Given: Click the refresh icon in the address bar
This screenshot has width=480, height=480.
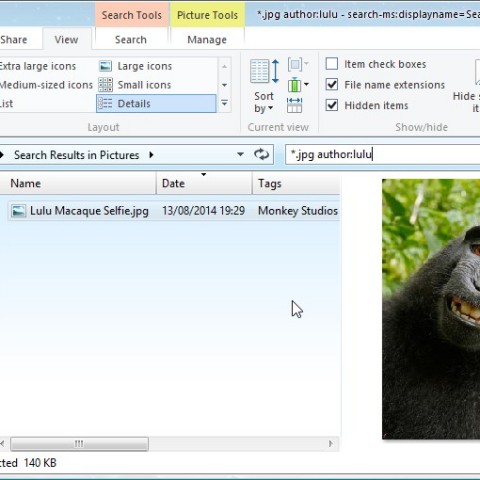Looking at the screenshot, I should [x=261, y=154].
